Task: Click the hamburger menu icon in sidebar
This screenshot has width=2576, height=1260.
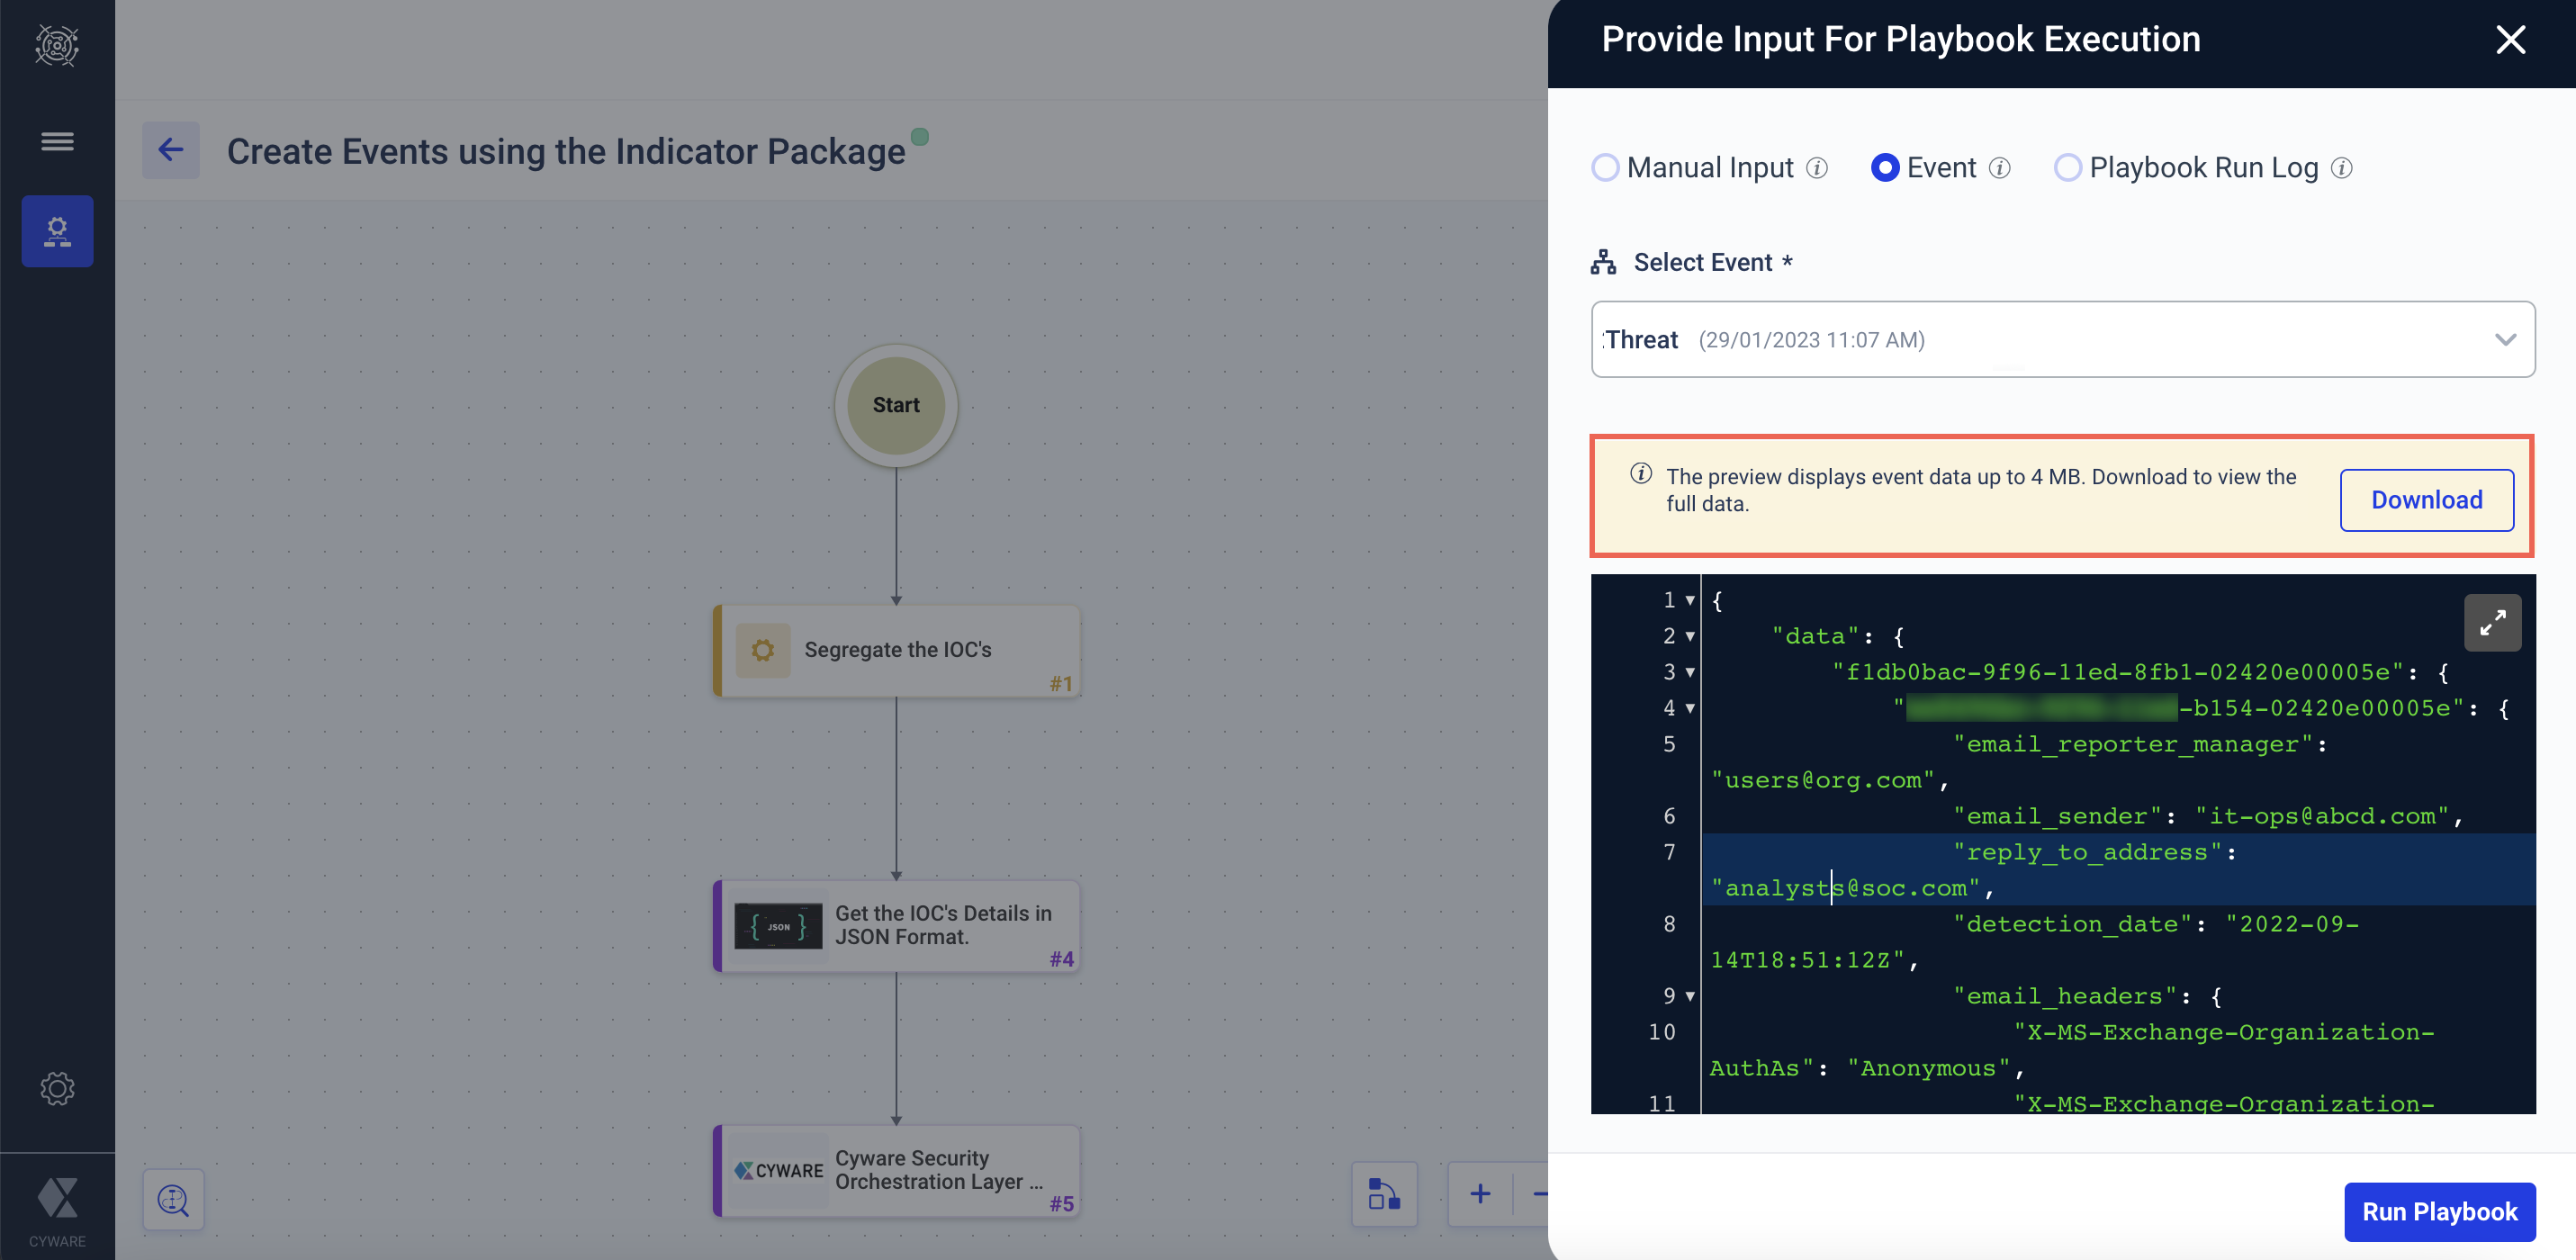Action: [x=57, y=141]
